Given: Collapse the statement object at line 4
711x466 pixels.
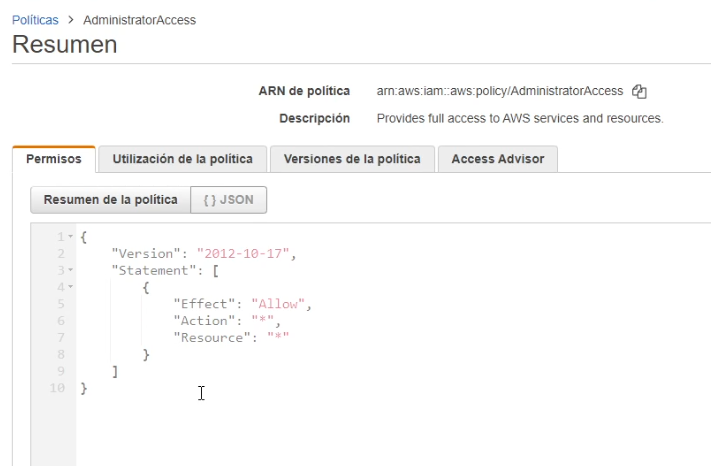Looking at the screenshot, I should pyautogui.click(x=71, y=288).
